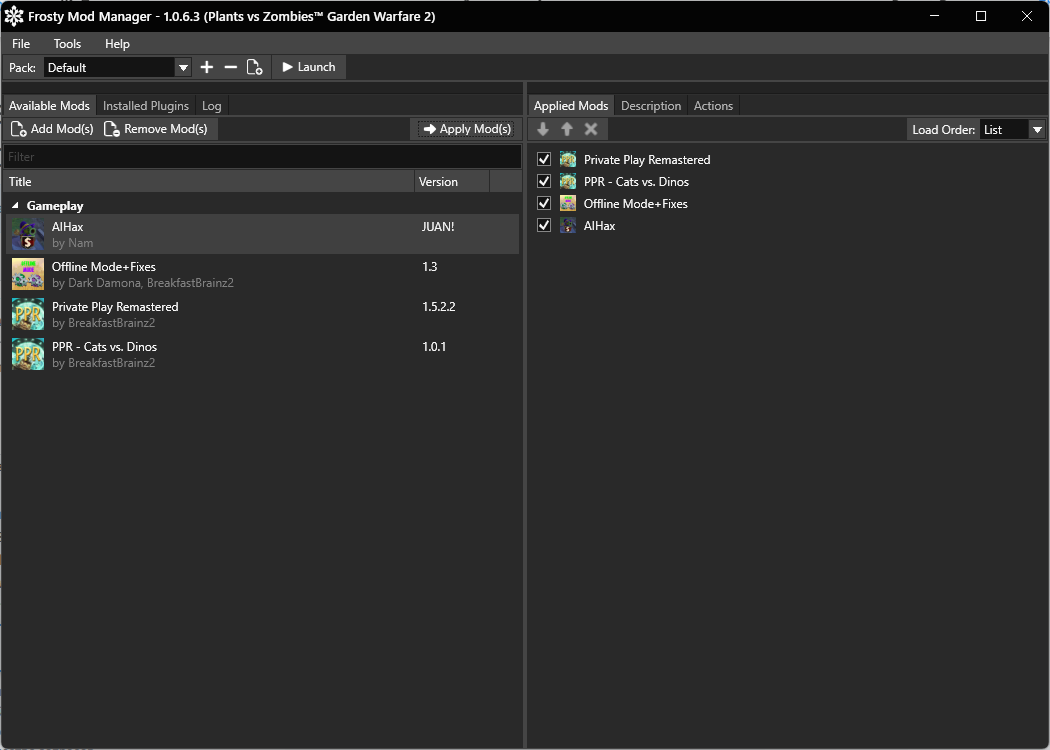The width and height of the screenshot is (1050, 750).
Task: Move selected applied mod down with arrow
Action: pos(543,129)
